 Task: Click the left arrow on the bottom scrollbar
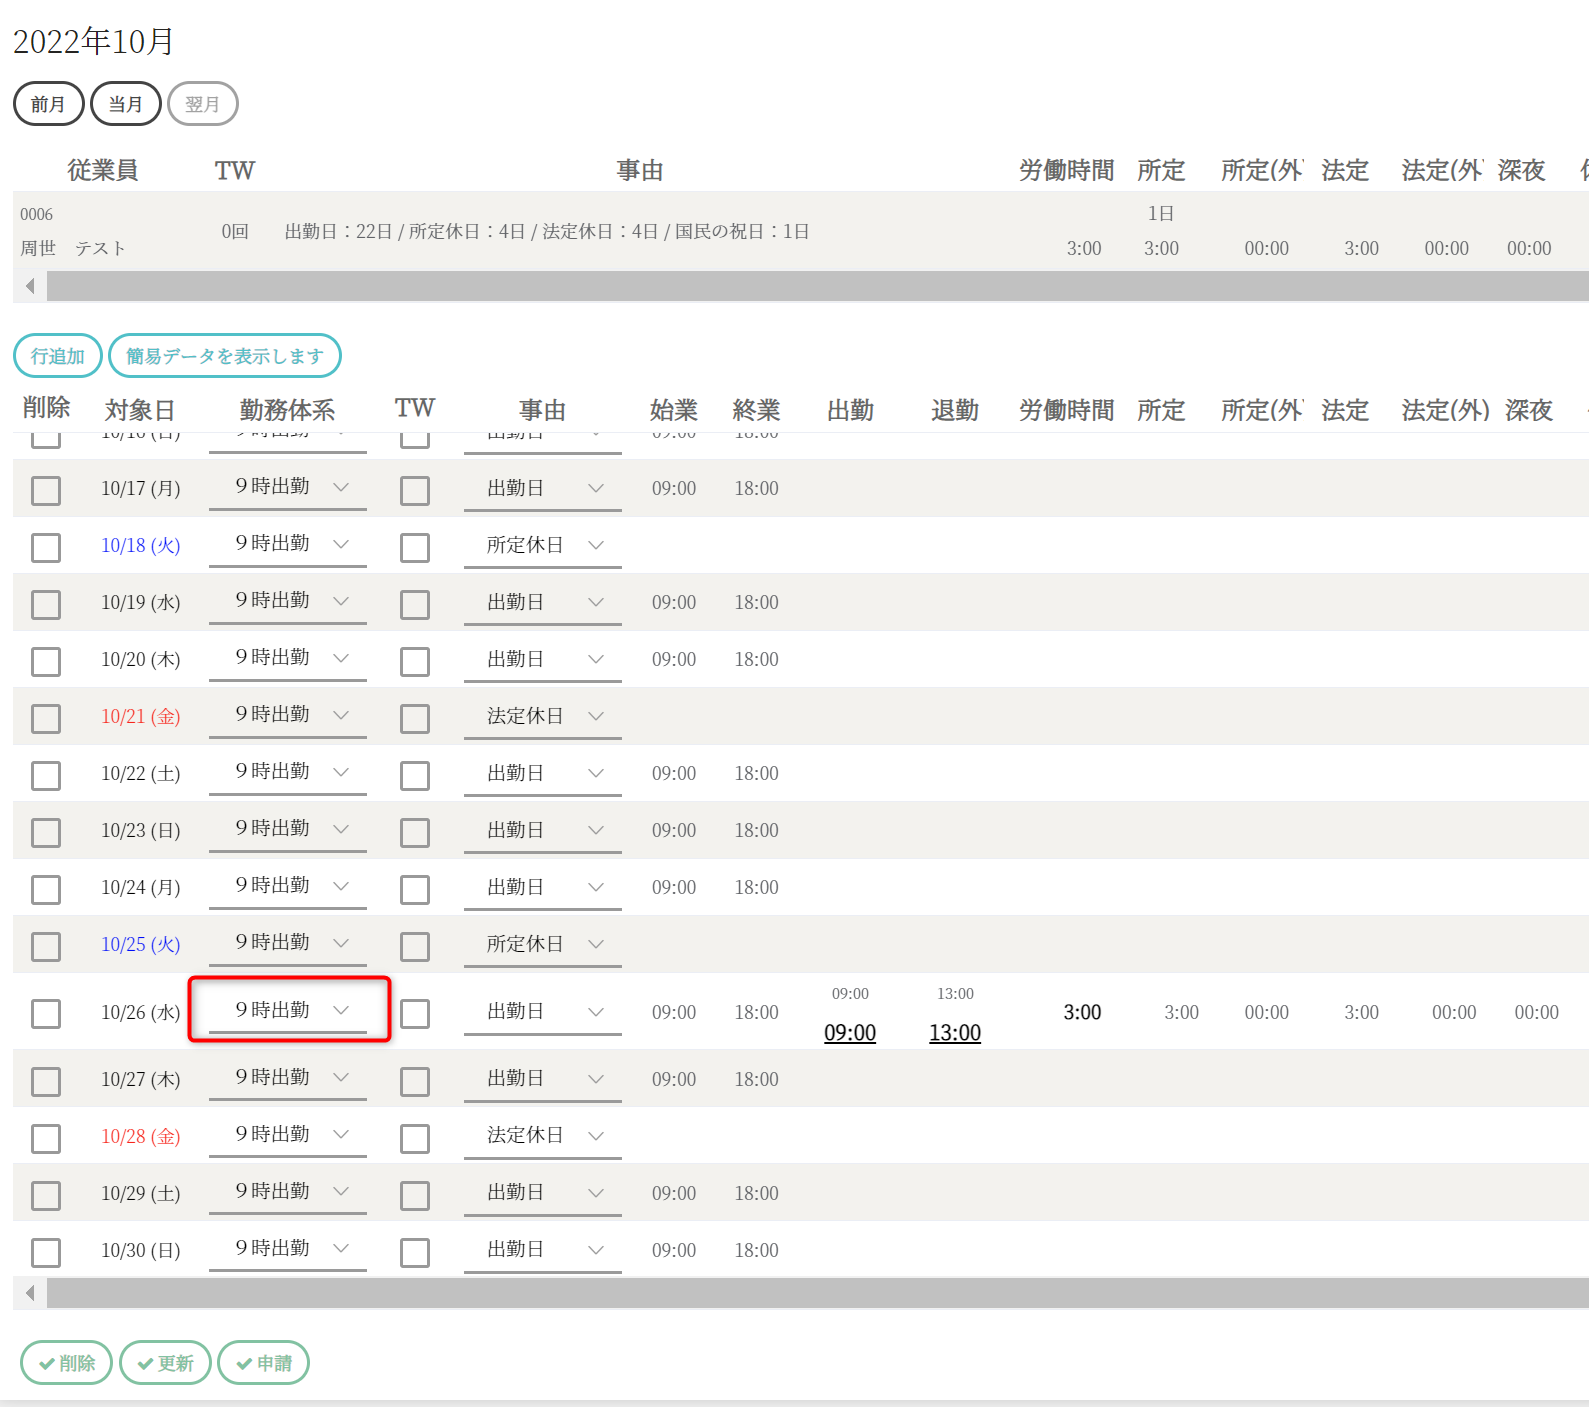30,1293
